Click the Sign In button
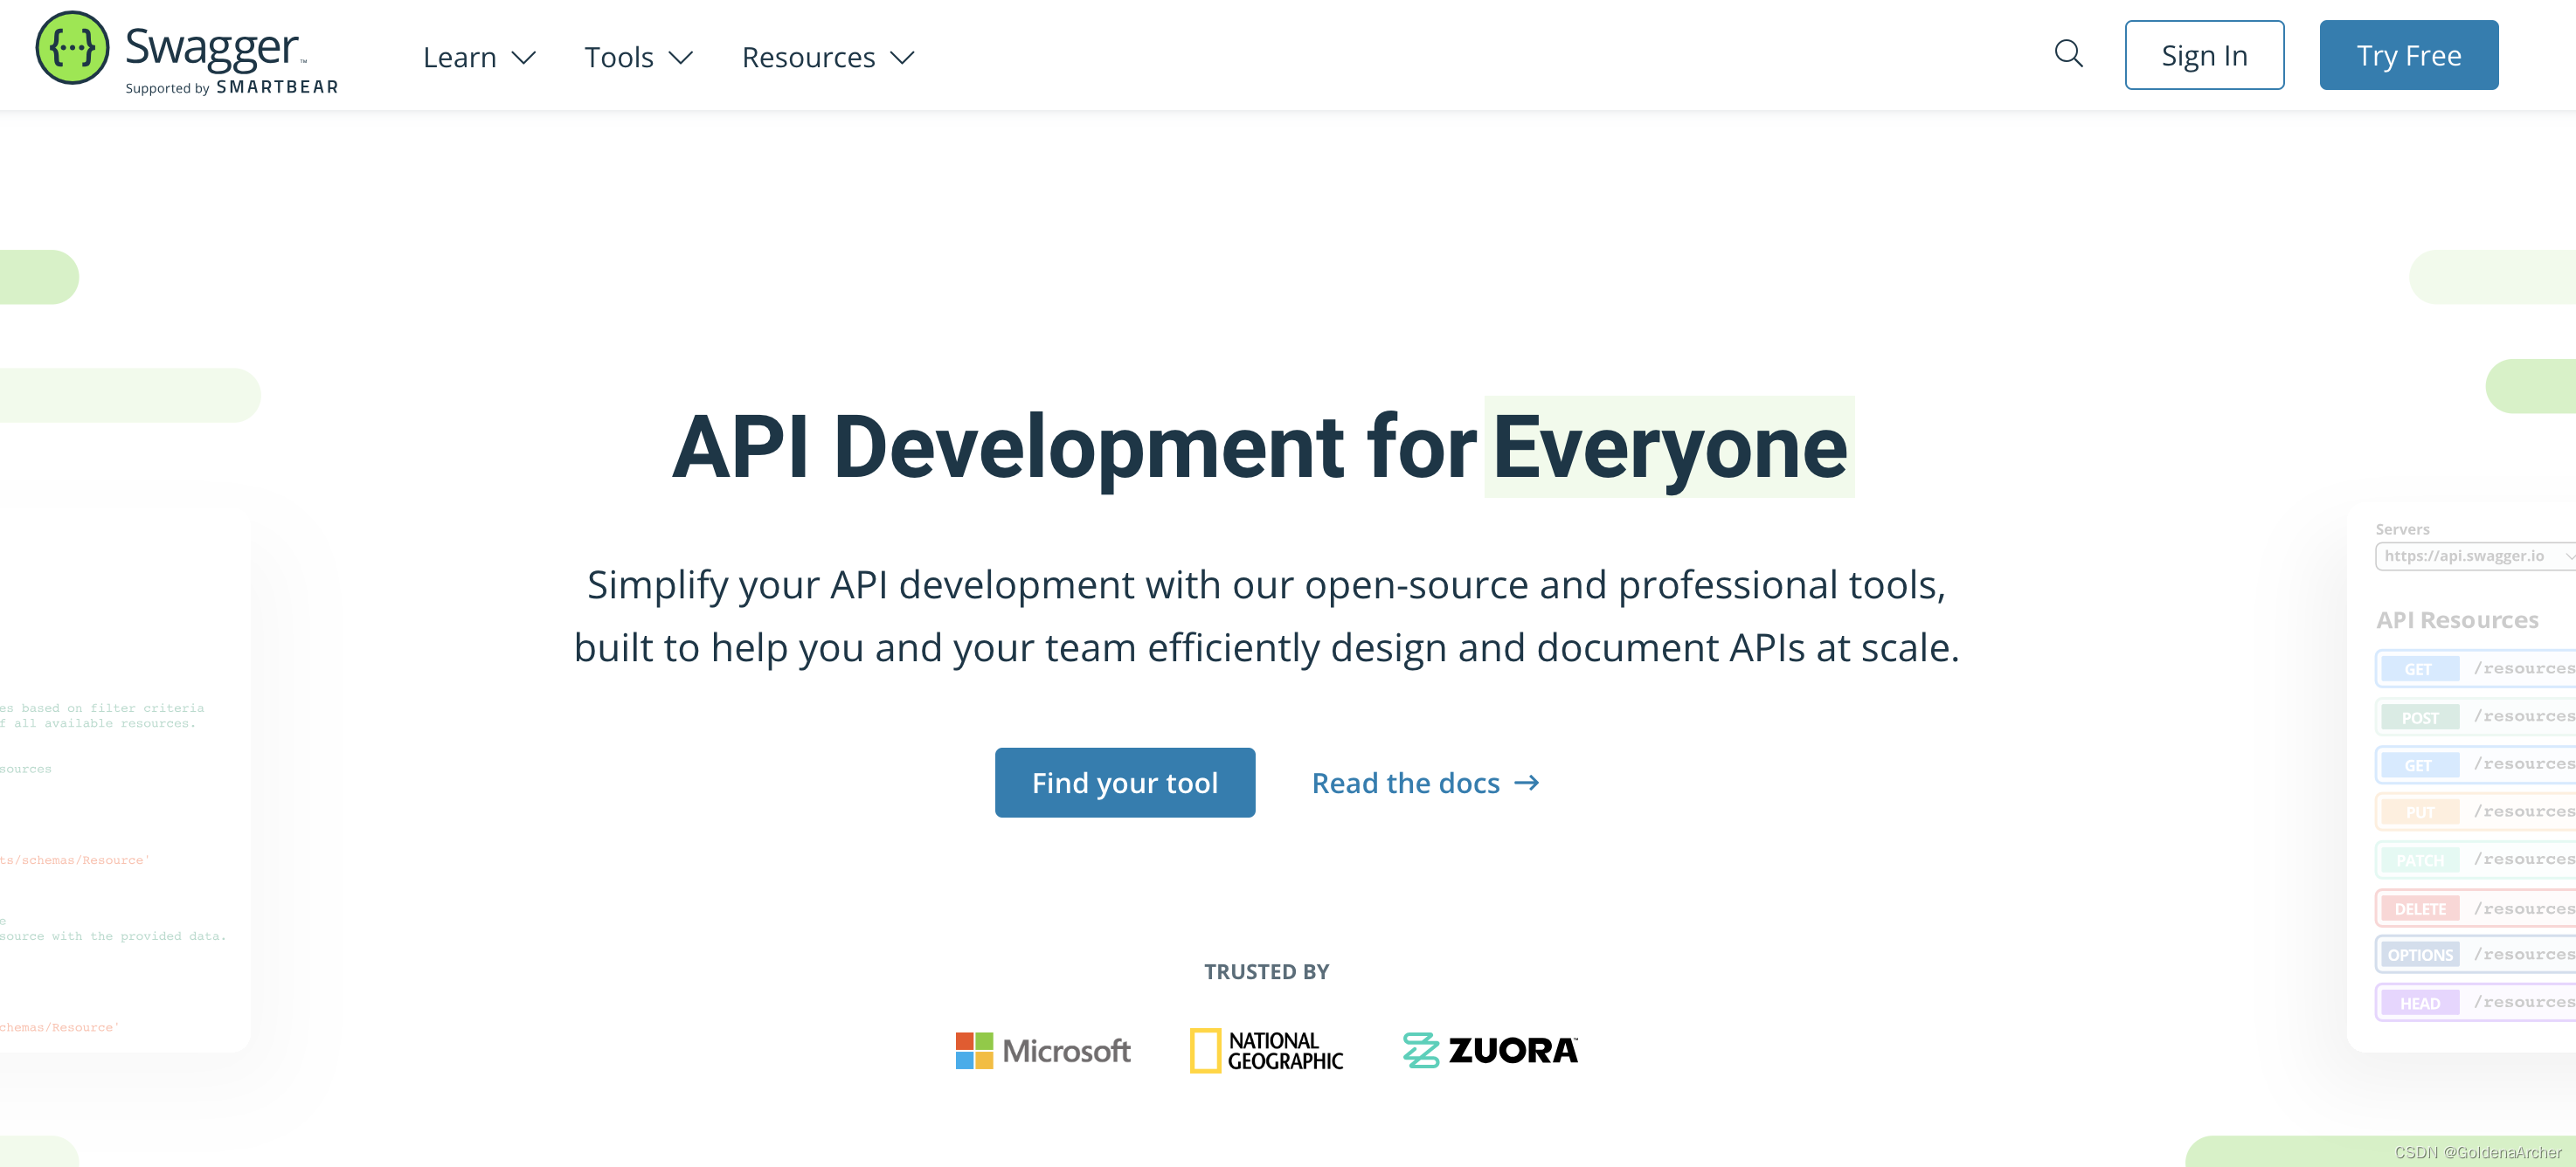 click(2204, 55)
